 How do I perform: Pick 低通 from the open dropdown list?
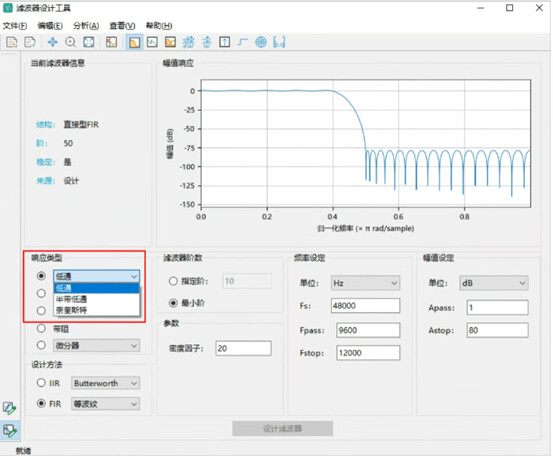click(96, 289)
